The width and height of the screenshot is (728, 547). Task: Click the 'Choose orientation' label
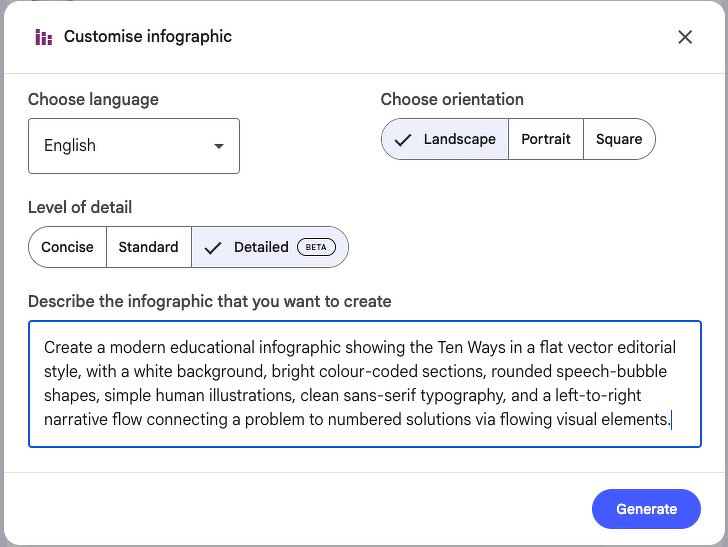(x=452, y=99)
